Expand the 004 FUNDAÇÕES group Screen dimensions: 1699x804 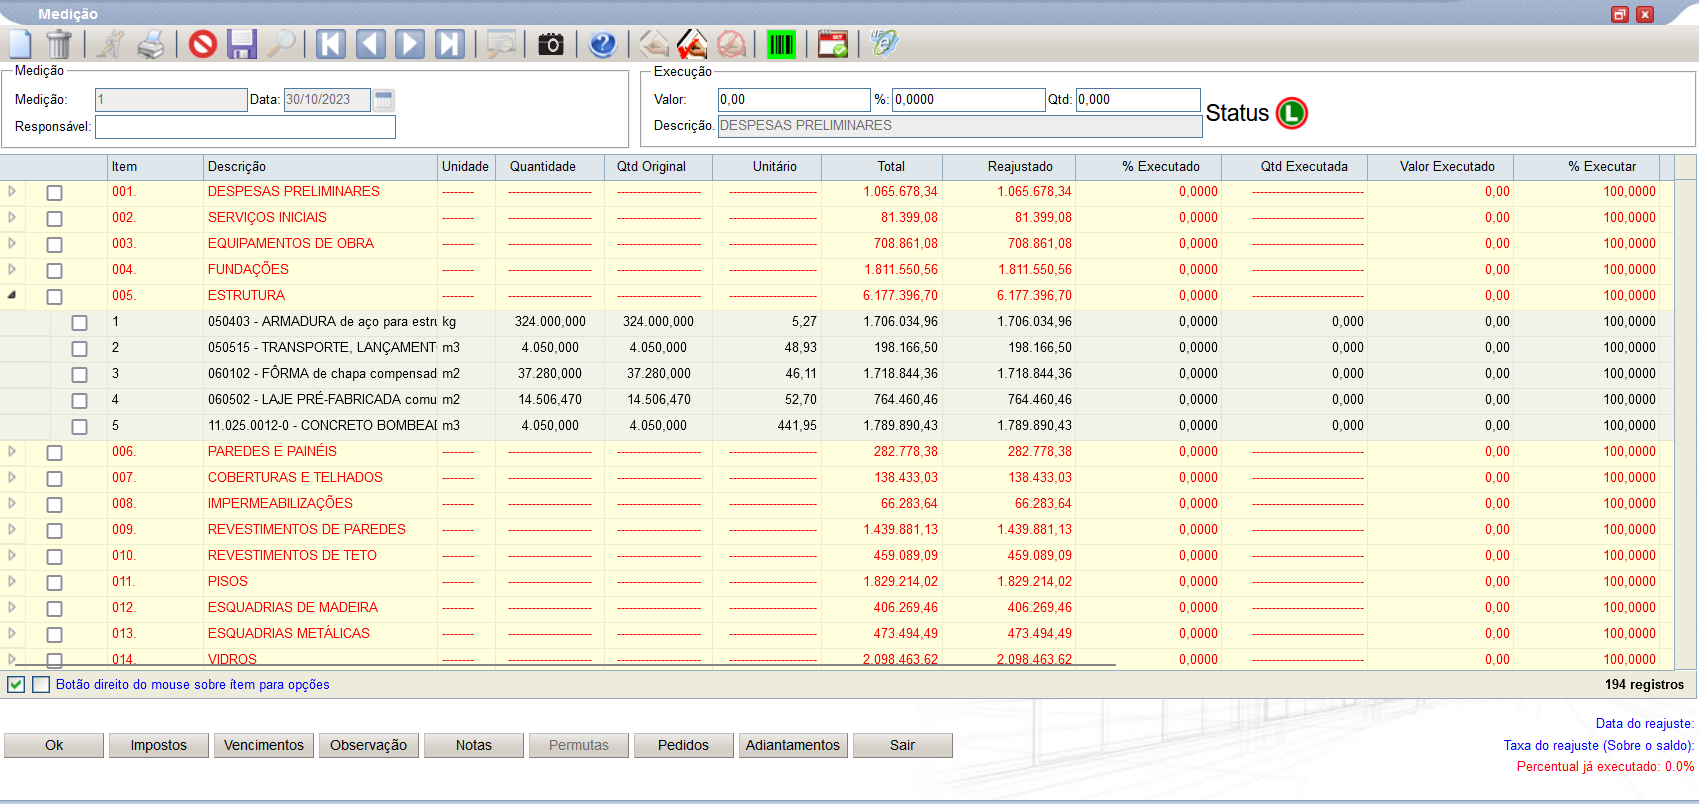pos(12,269)
